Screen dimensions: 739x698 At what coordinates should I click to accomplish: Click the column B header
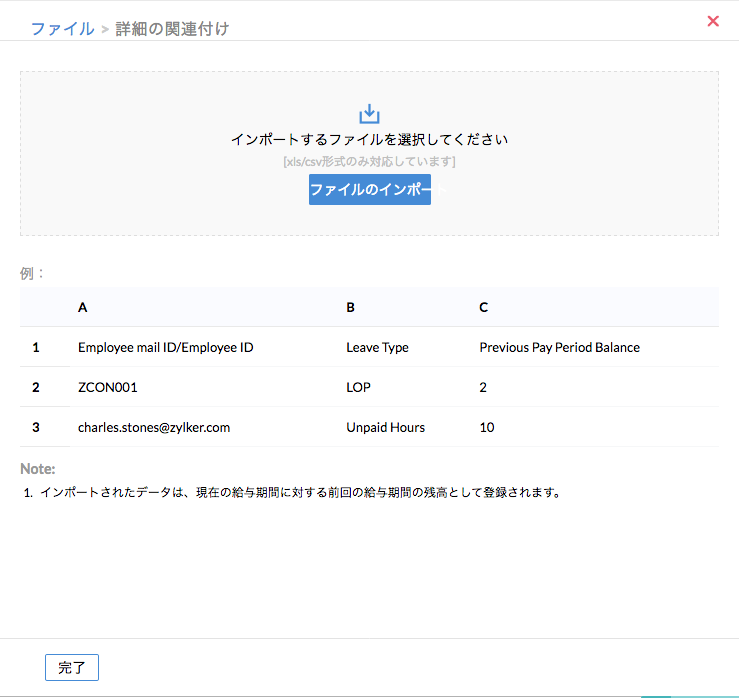pyautogui.click(x=350, y=307)
